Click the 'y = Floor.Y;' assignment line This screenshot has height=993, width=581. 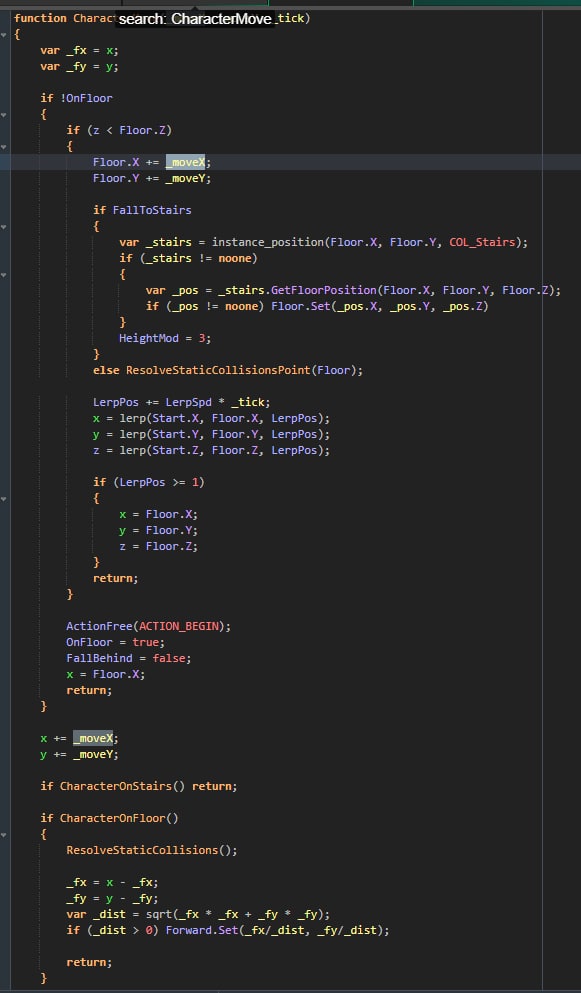click(x=158, y=530)
